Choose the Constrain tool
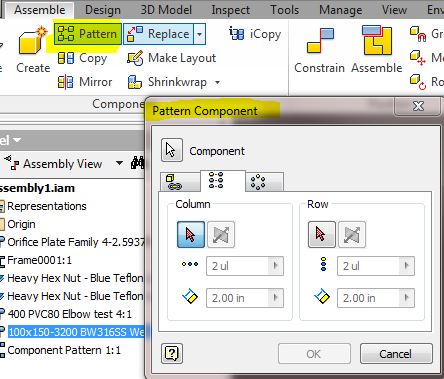Screen dimensions: 444x379 point(319,50)
